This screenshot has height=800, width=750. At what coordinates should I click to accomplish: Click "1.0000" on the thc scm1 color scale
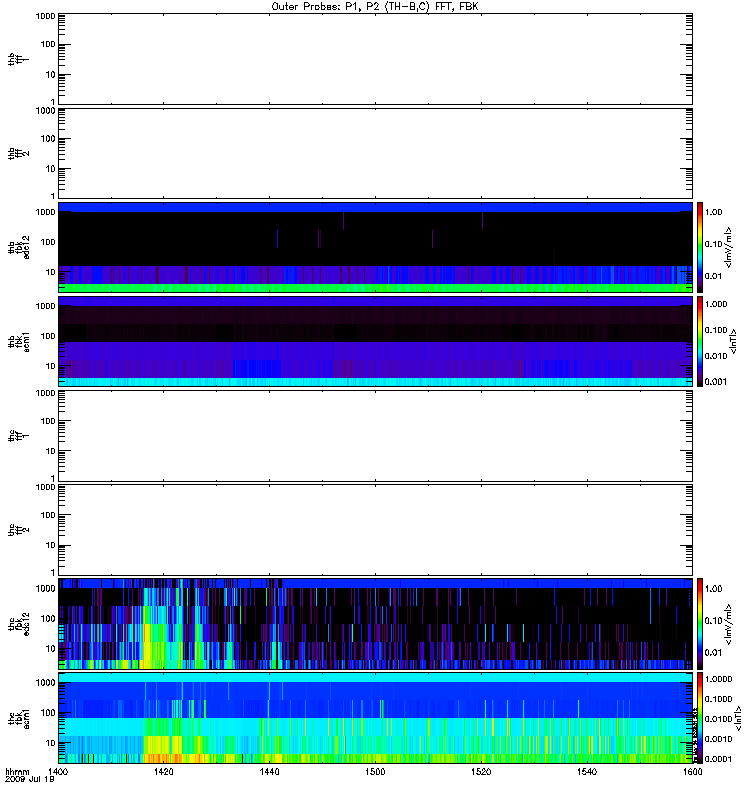click(x=718, y=679)
